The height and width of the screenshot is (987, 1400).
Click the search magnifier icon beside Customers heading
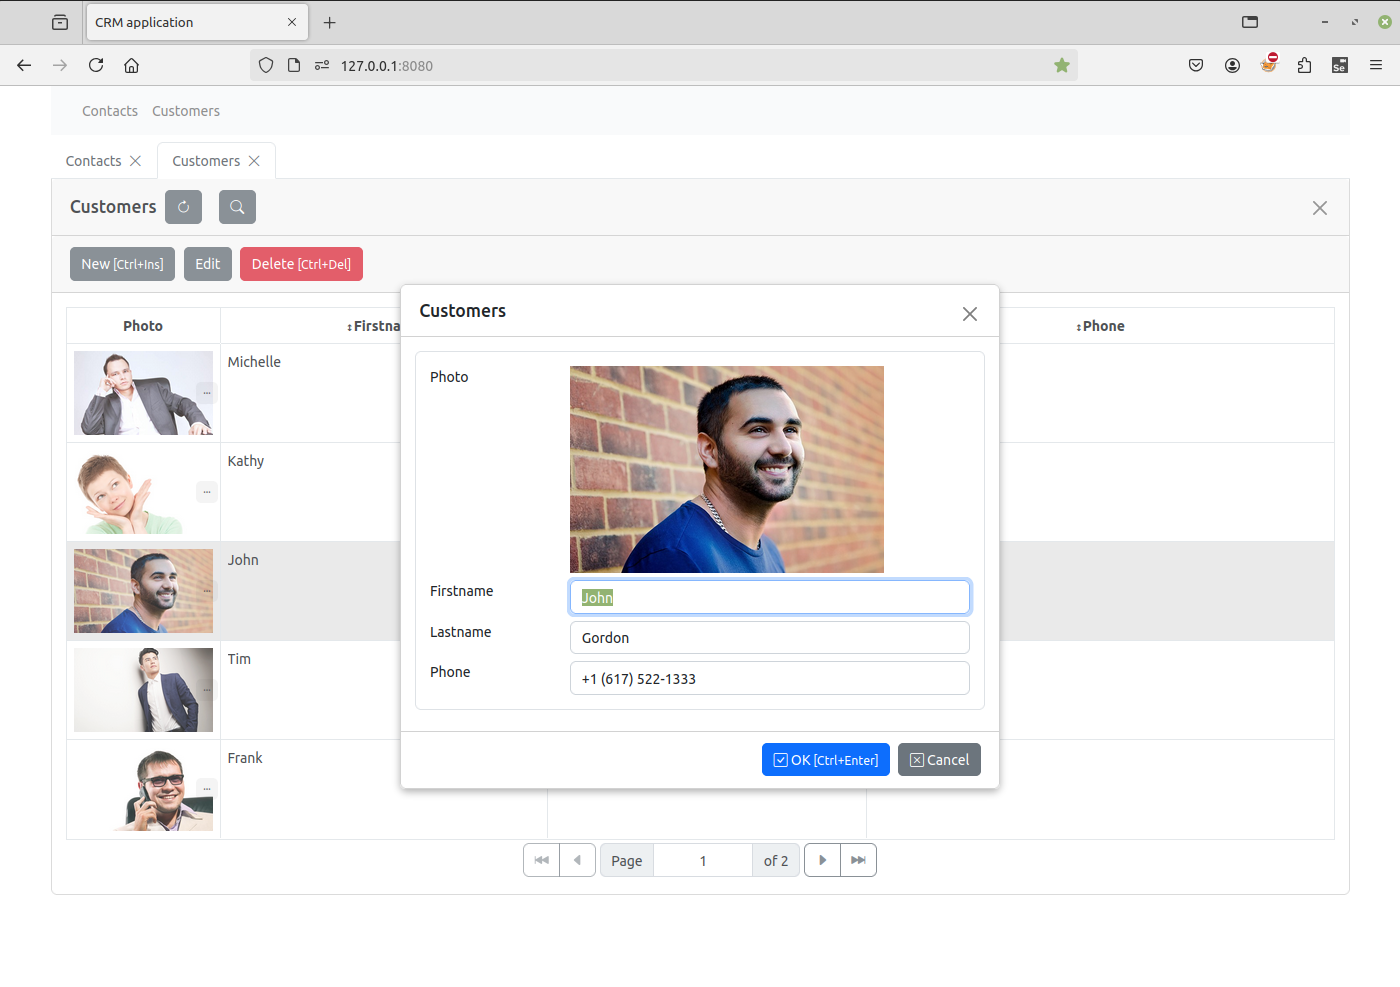237,207
